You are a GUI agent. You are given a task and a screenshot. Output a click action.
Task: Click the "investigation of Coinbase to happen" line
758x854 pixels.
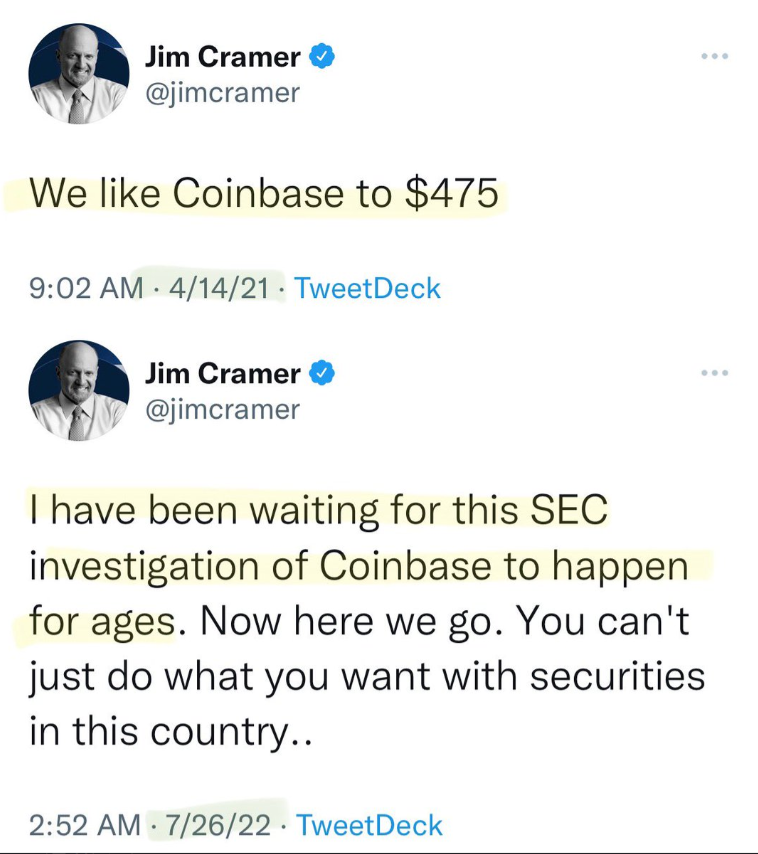[359, 566]
